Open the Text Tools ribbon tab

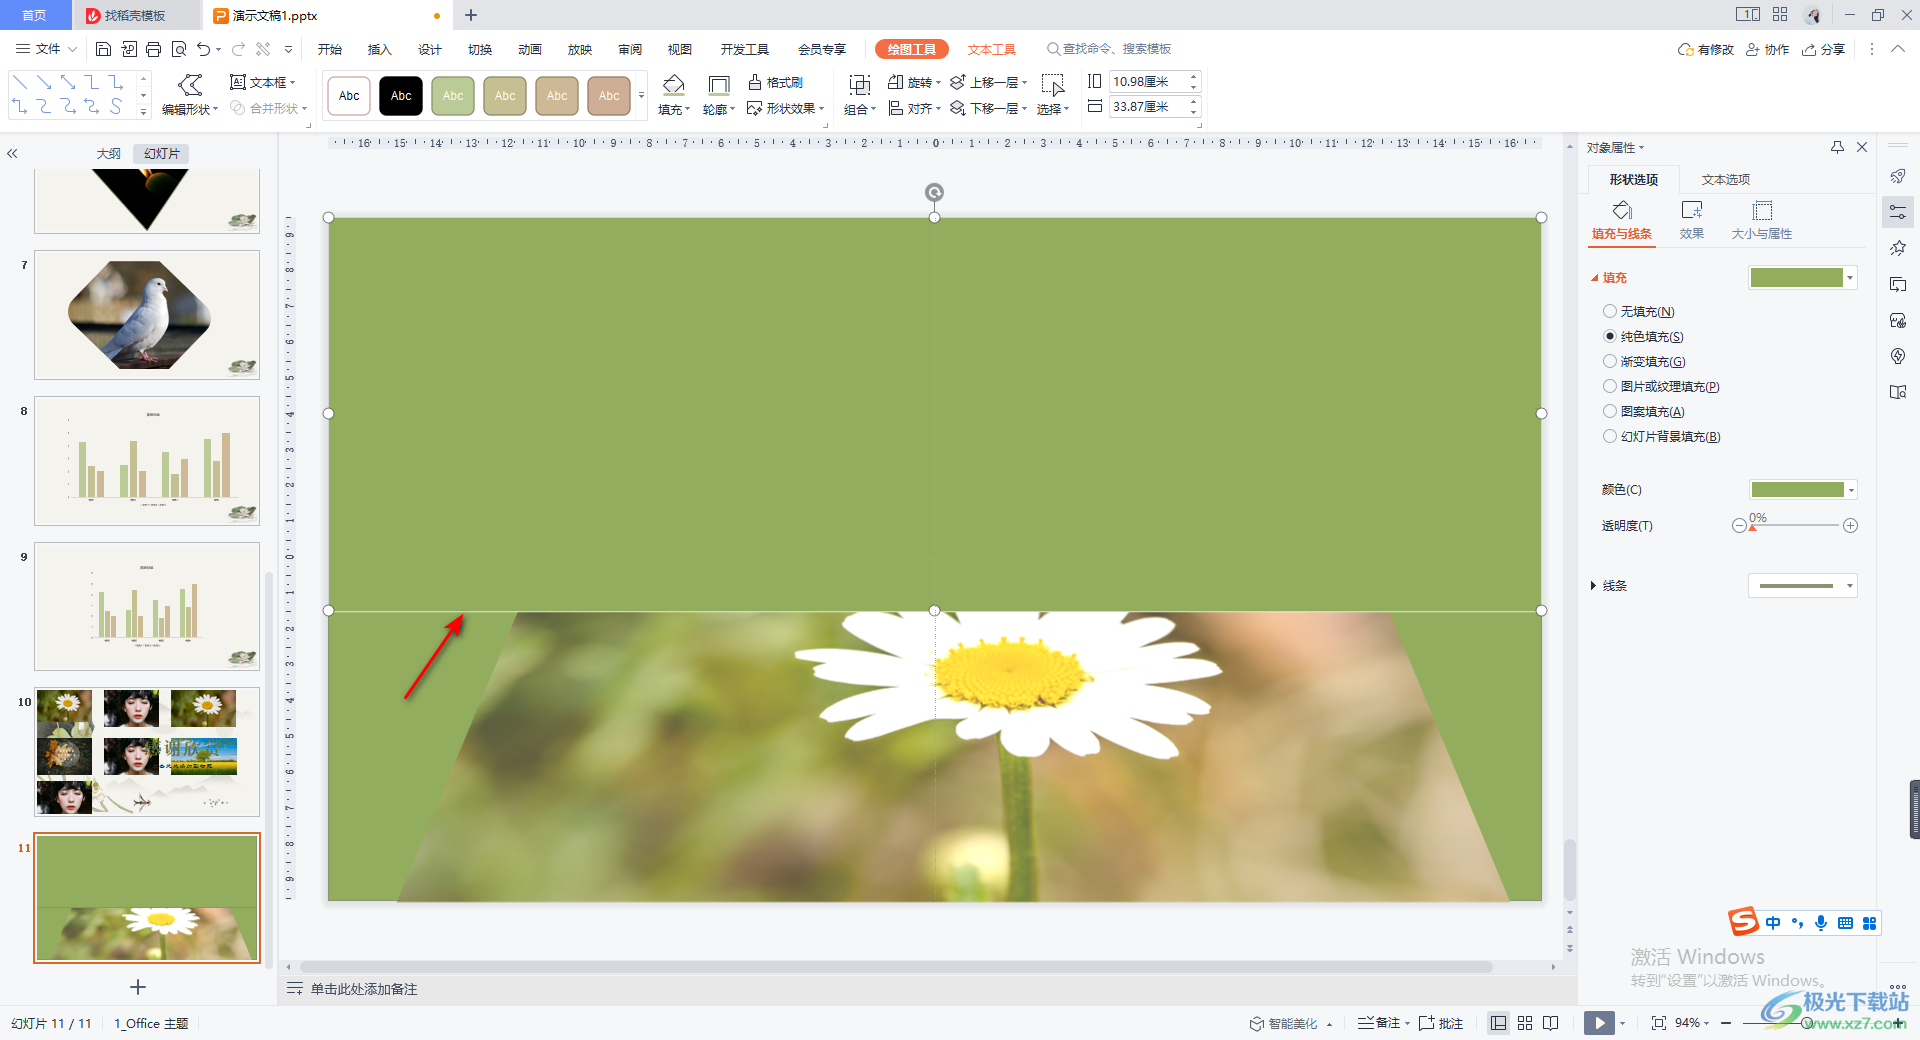click(x=991, y=49)
